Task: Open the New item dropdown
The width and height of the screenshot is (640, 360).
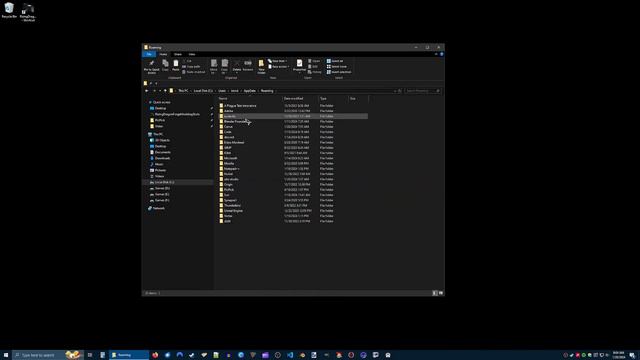Action: point(278,61)
